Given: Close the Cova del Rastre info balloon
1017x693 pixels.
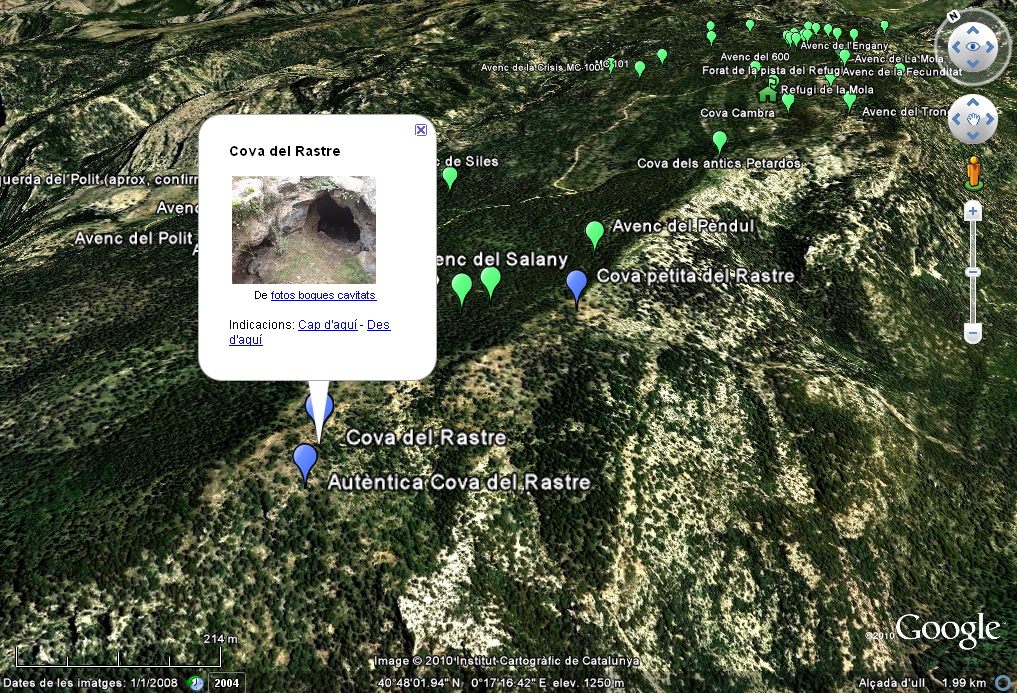Looking at the screenshot, I should click(x=421, y=130).
